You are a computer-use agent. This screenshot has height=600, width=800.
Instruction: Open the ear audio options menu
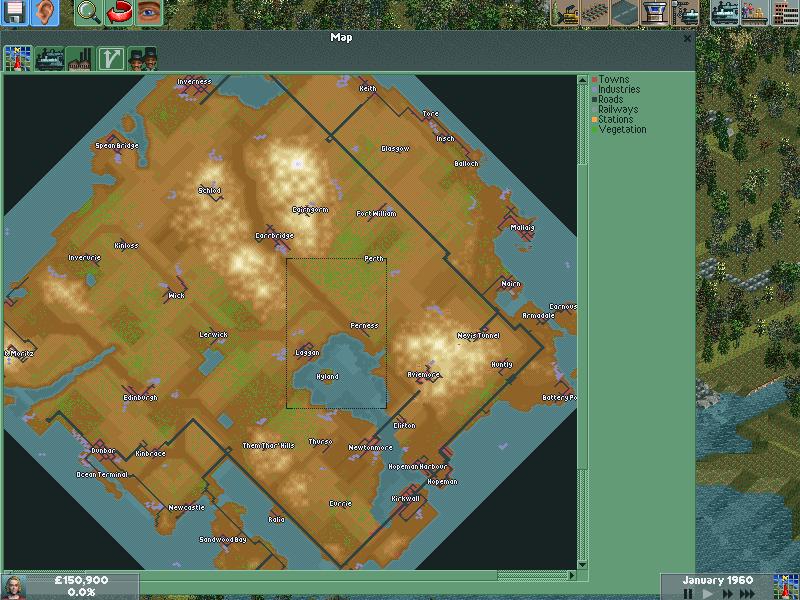[44, 13]
